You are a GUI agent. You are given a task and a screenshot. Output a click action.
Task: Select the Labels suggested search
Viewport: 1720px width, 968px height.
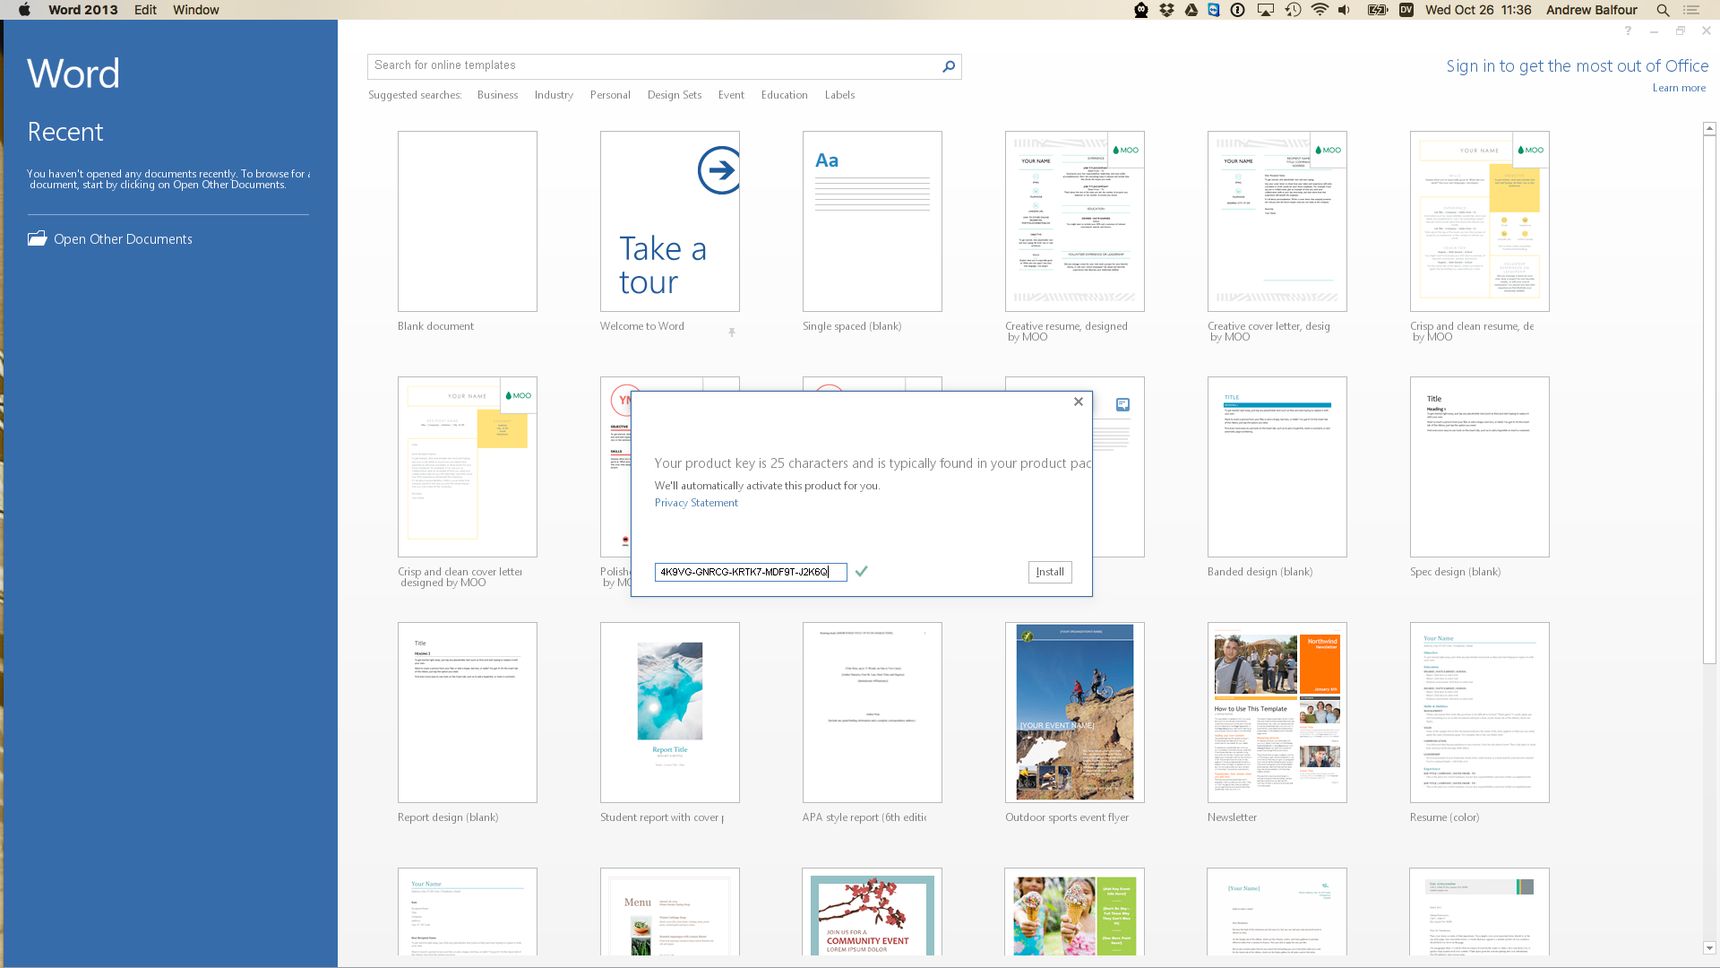tap(840, 95)
